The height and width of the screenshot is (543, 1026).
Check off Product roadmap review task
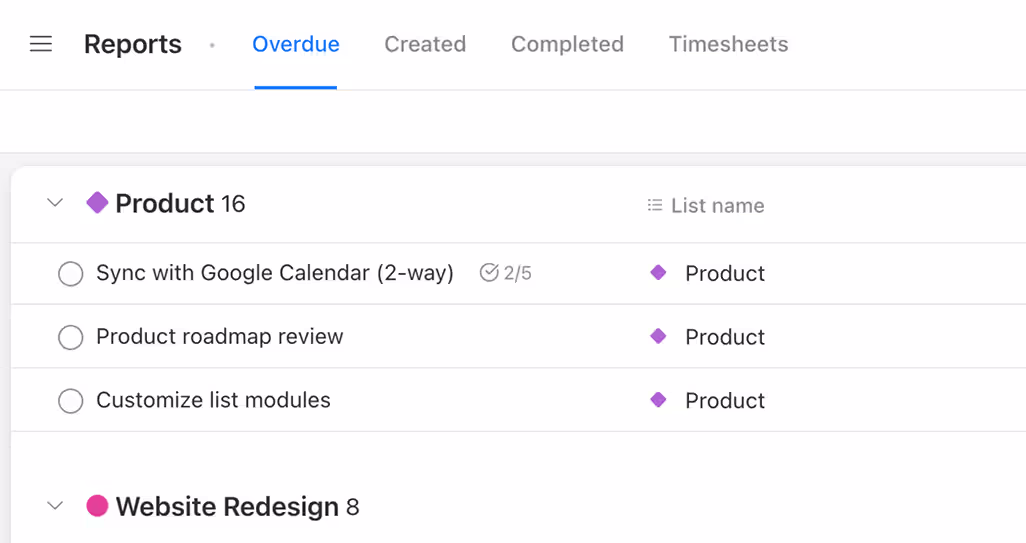point(70,337)
